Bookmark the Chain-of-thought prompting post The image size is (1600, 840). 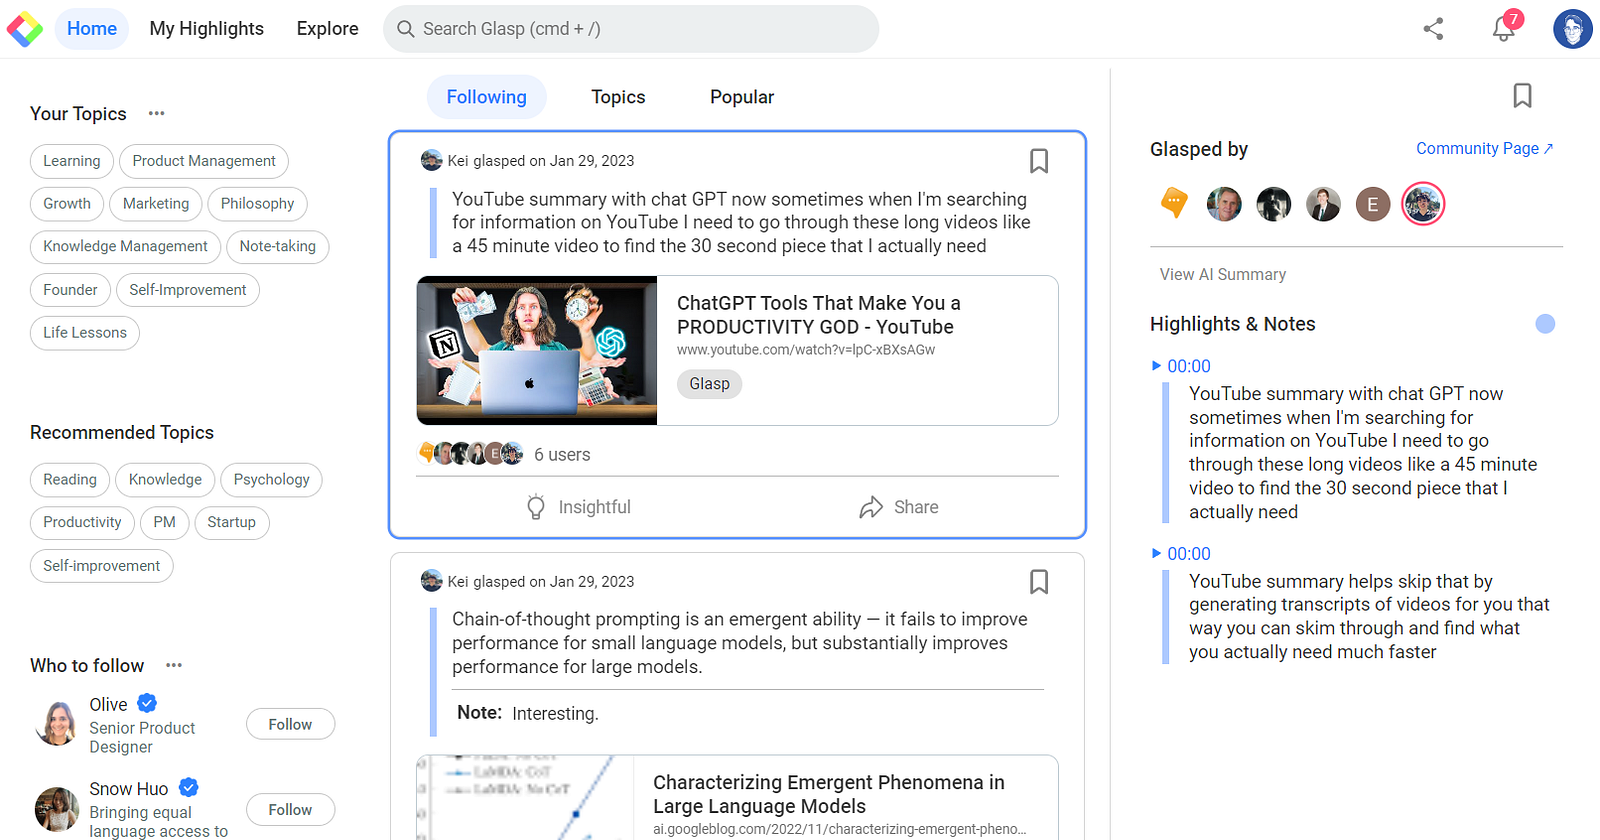[x=1039, y=582]
